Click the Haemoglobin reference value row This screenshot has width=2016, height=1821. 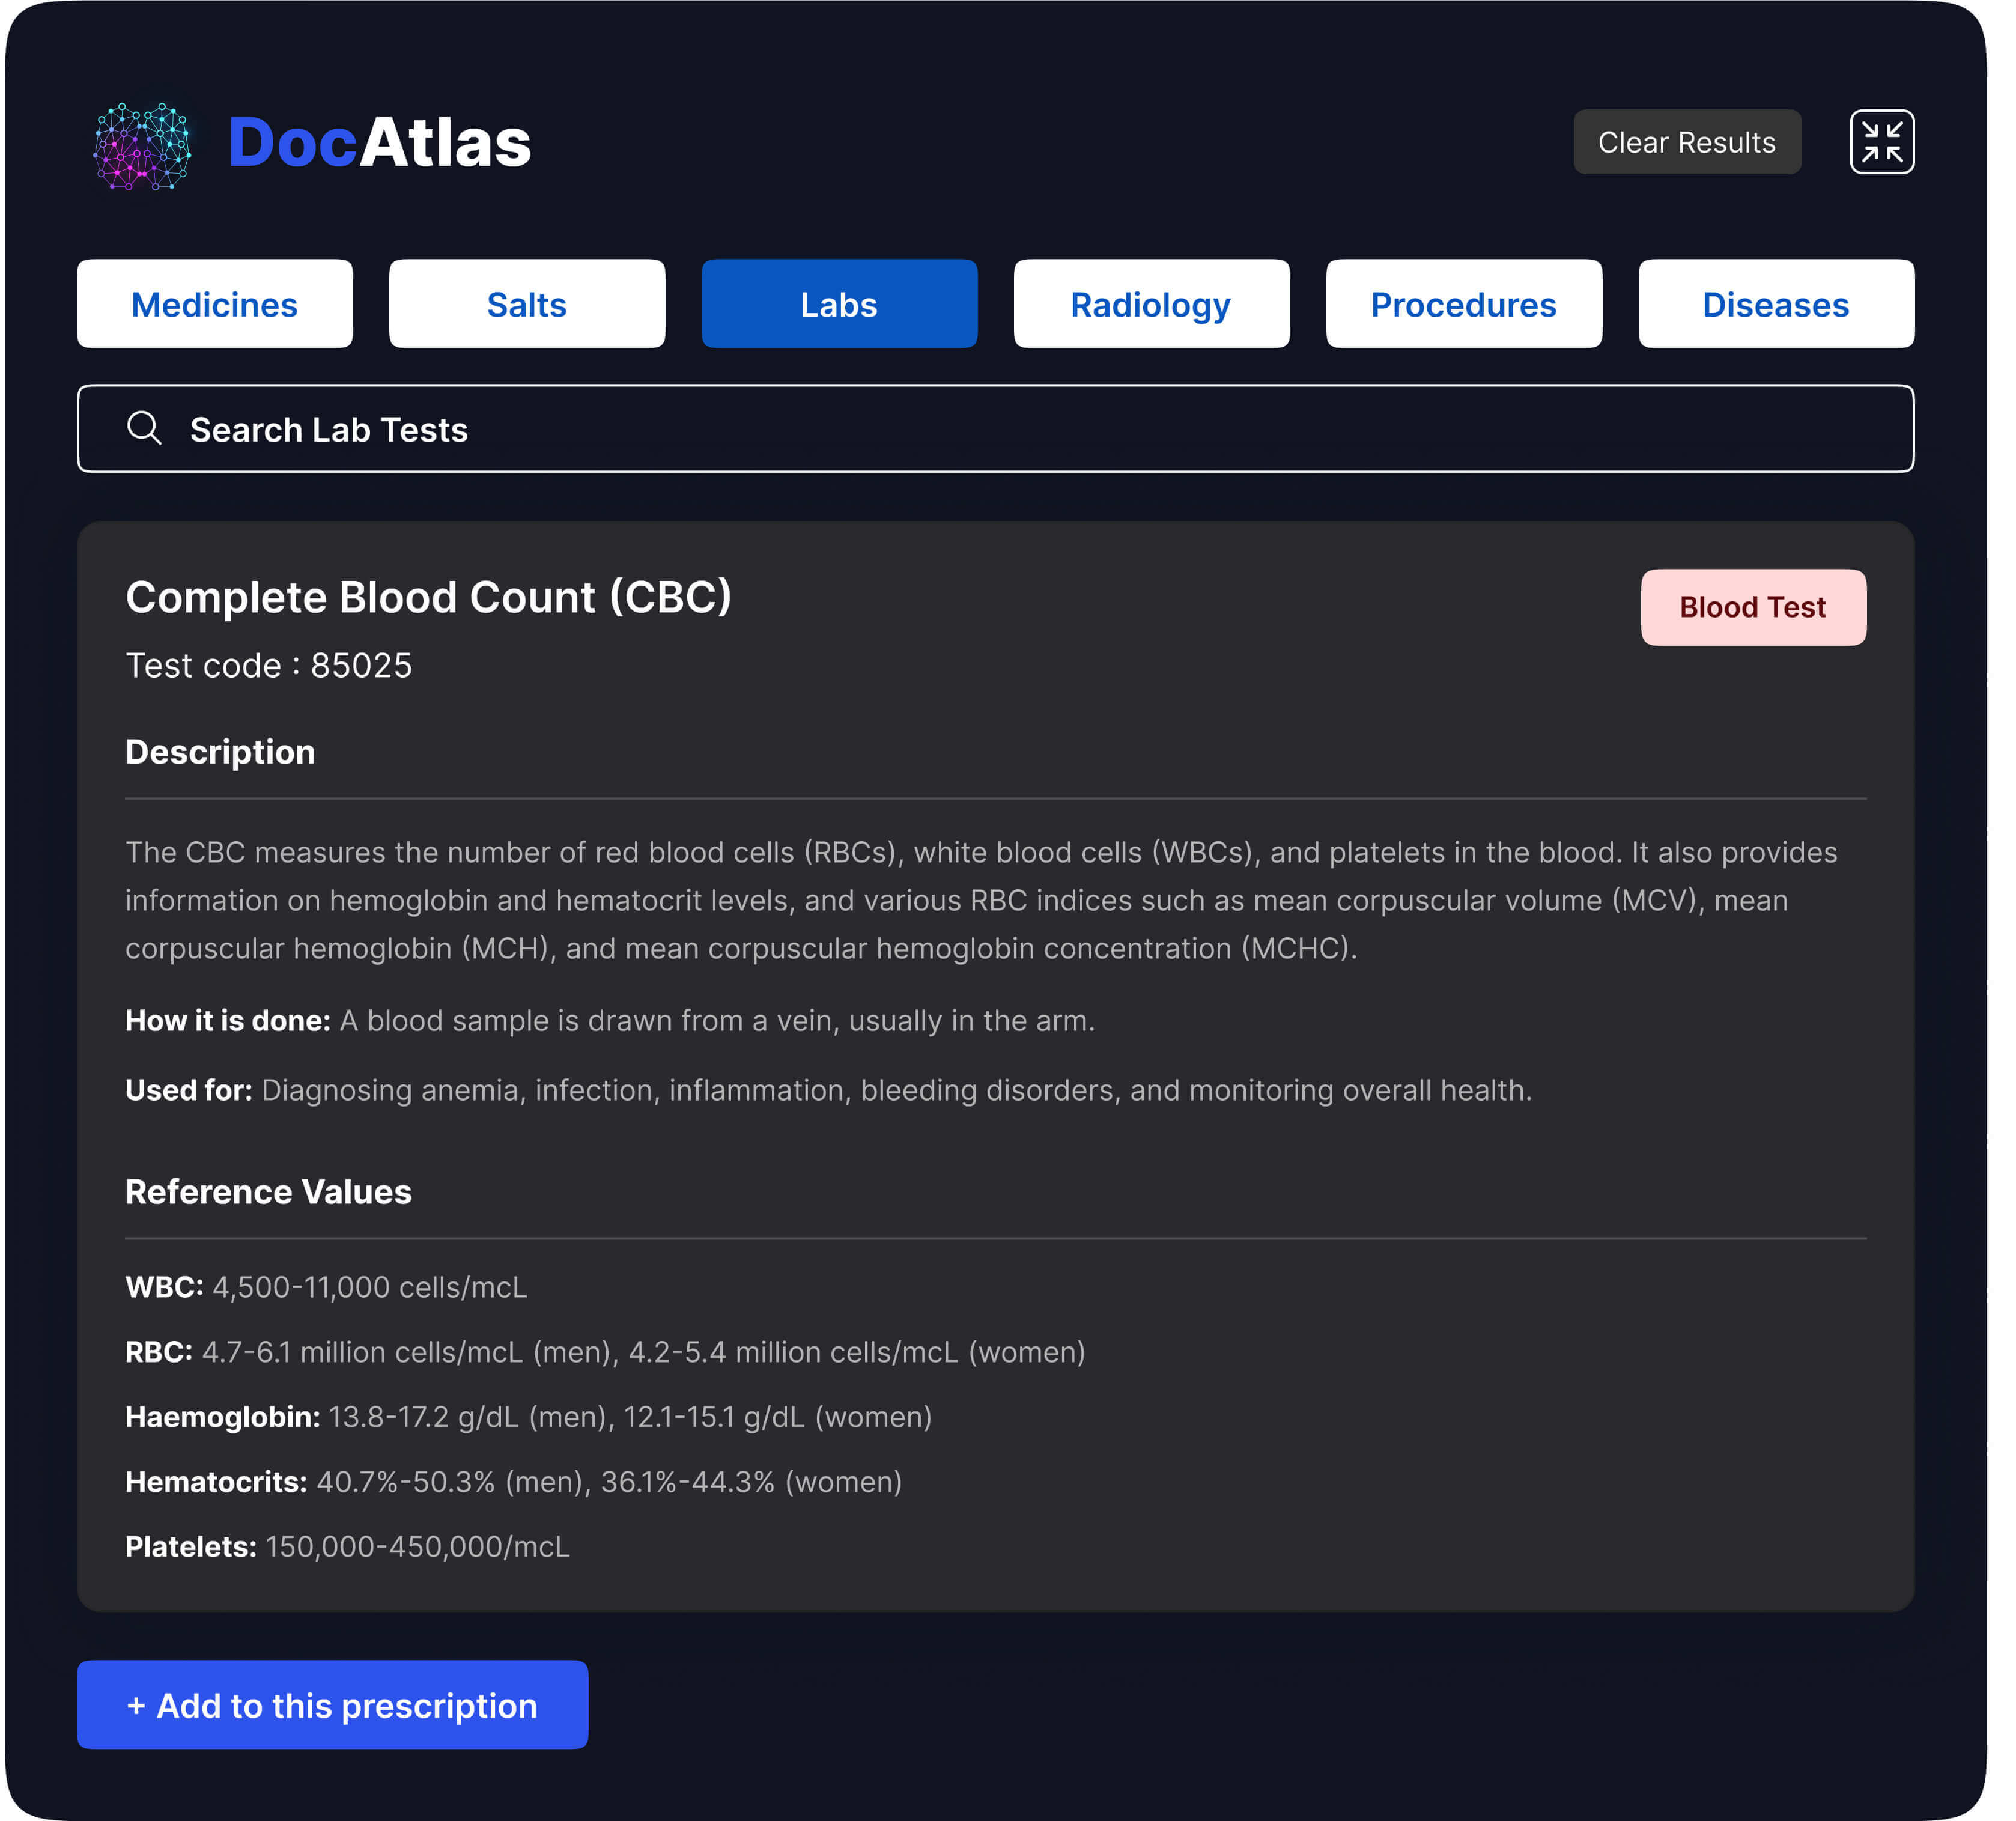528,1416
